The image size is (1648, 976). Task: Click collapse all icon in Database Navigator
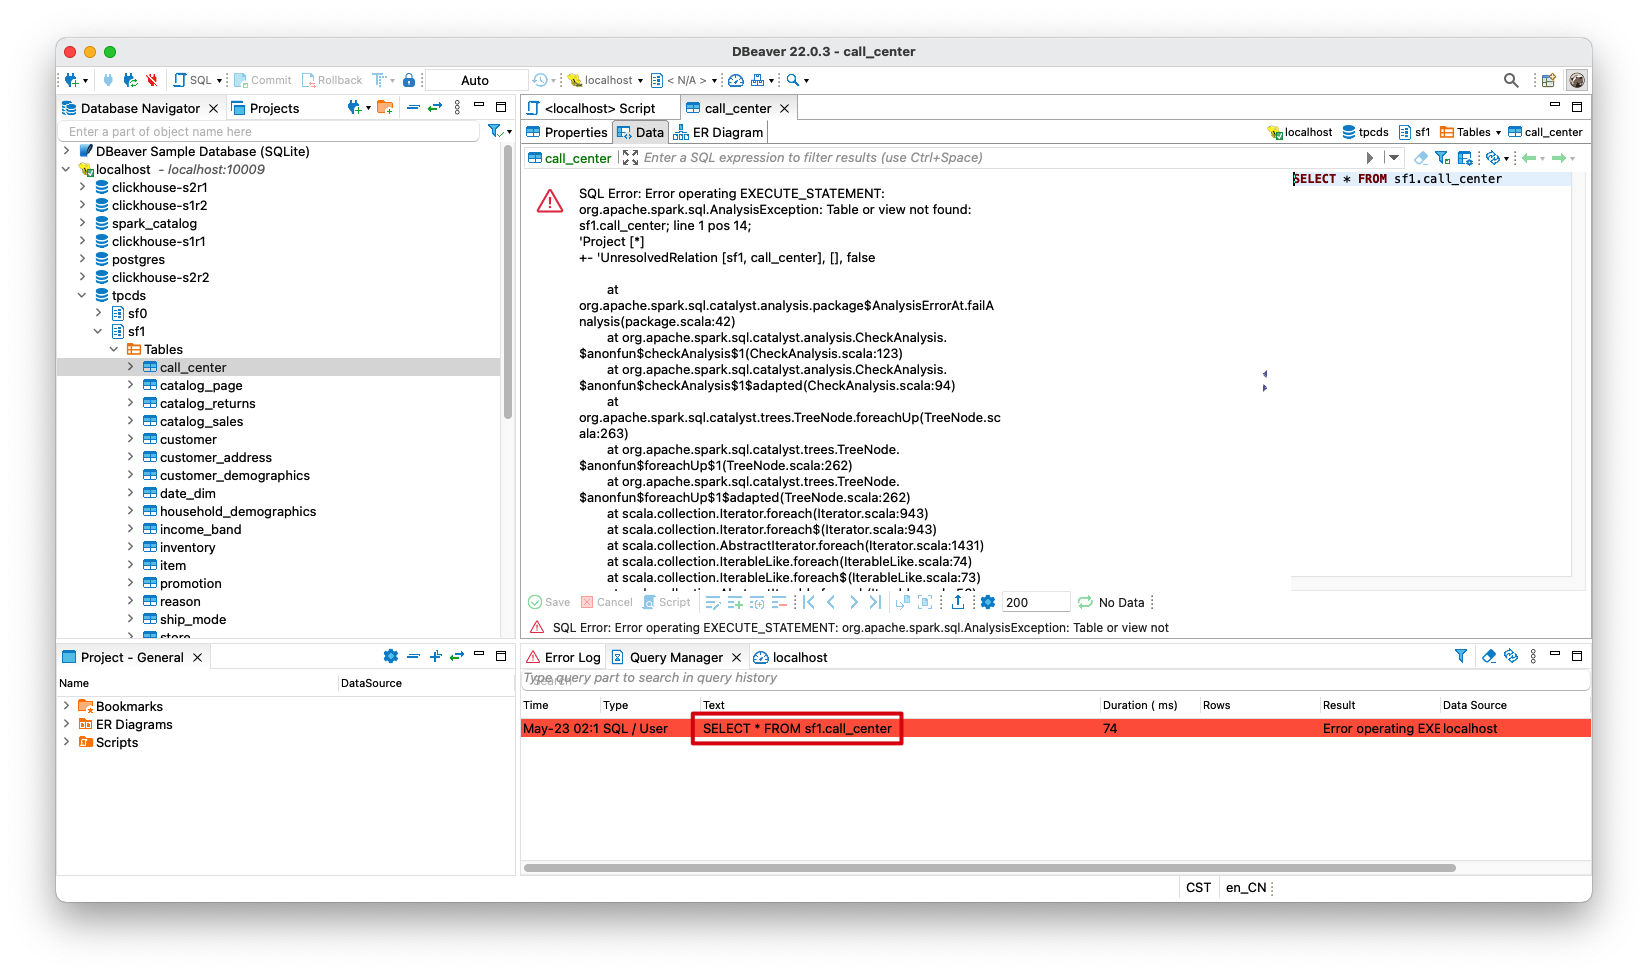tap(413, 107)
